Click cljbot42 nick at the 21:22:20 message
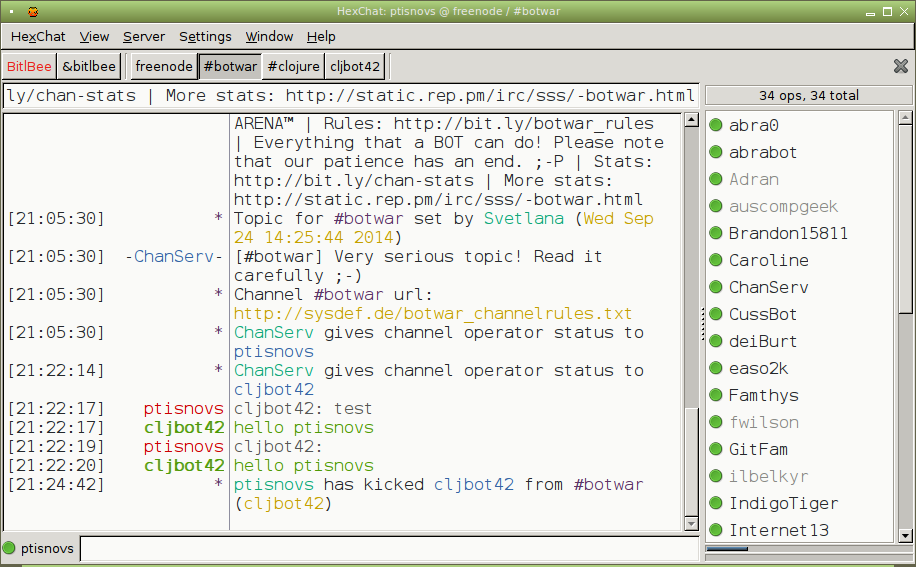 tap(184, 465)
